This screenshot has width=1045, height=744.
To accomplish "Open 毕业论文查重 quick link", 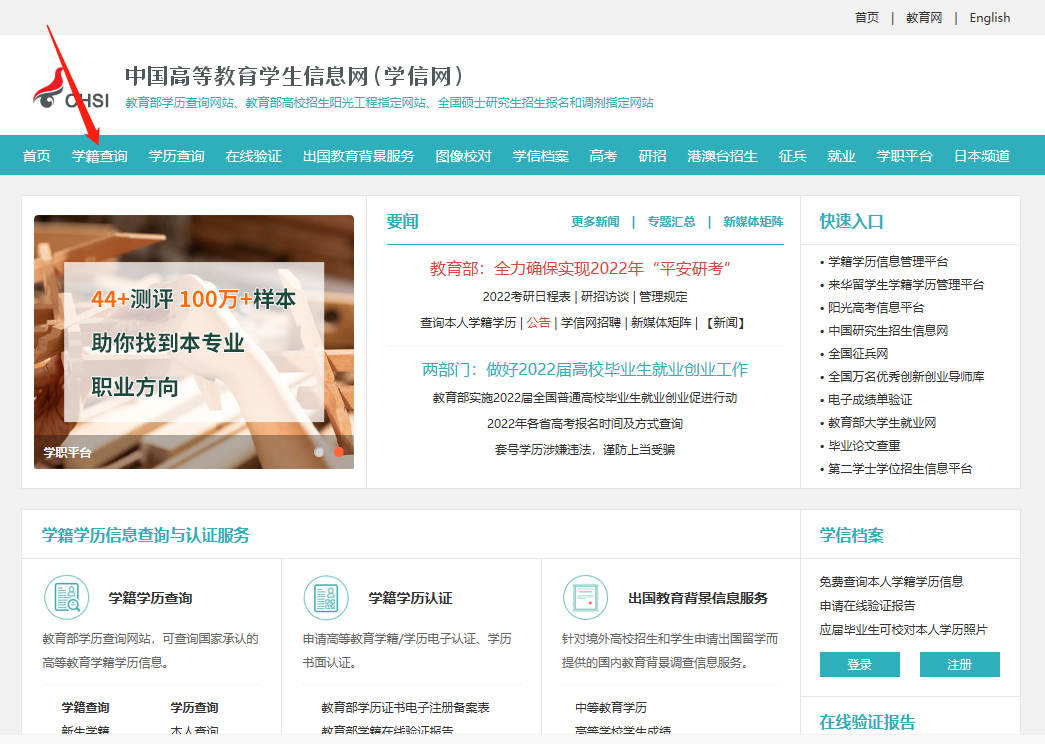I will (864, 446).
